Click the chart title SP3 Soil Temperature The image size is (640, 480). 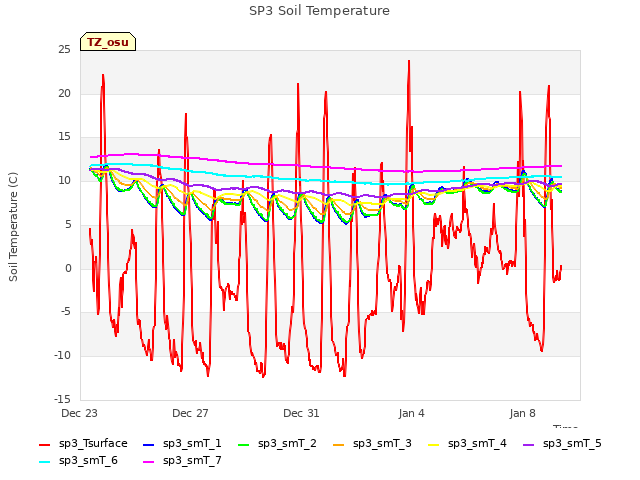(x=319, y=11)
